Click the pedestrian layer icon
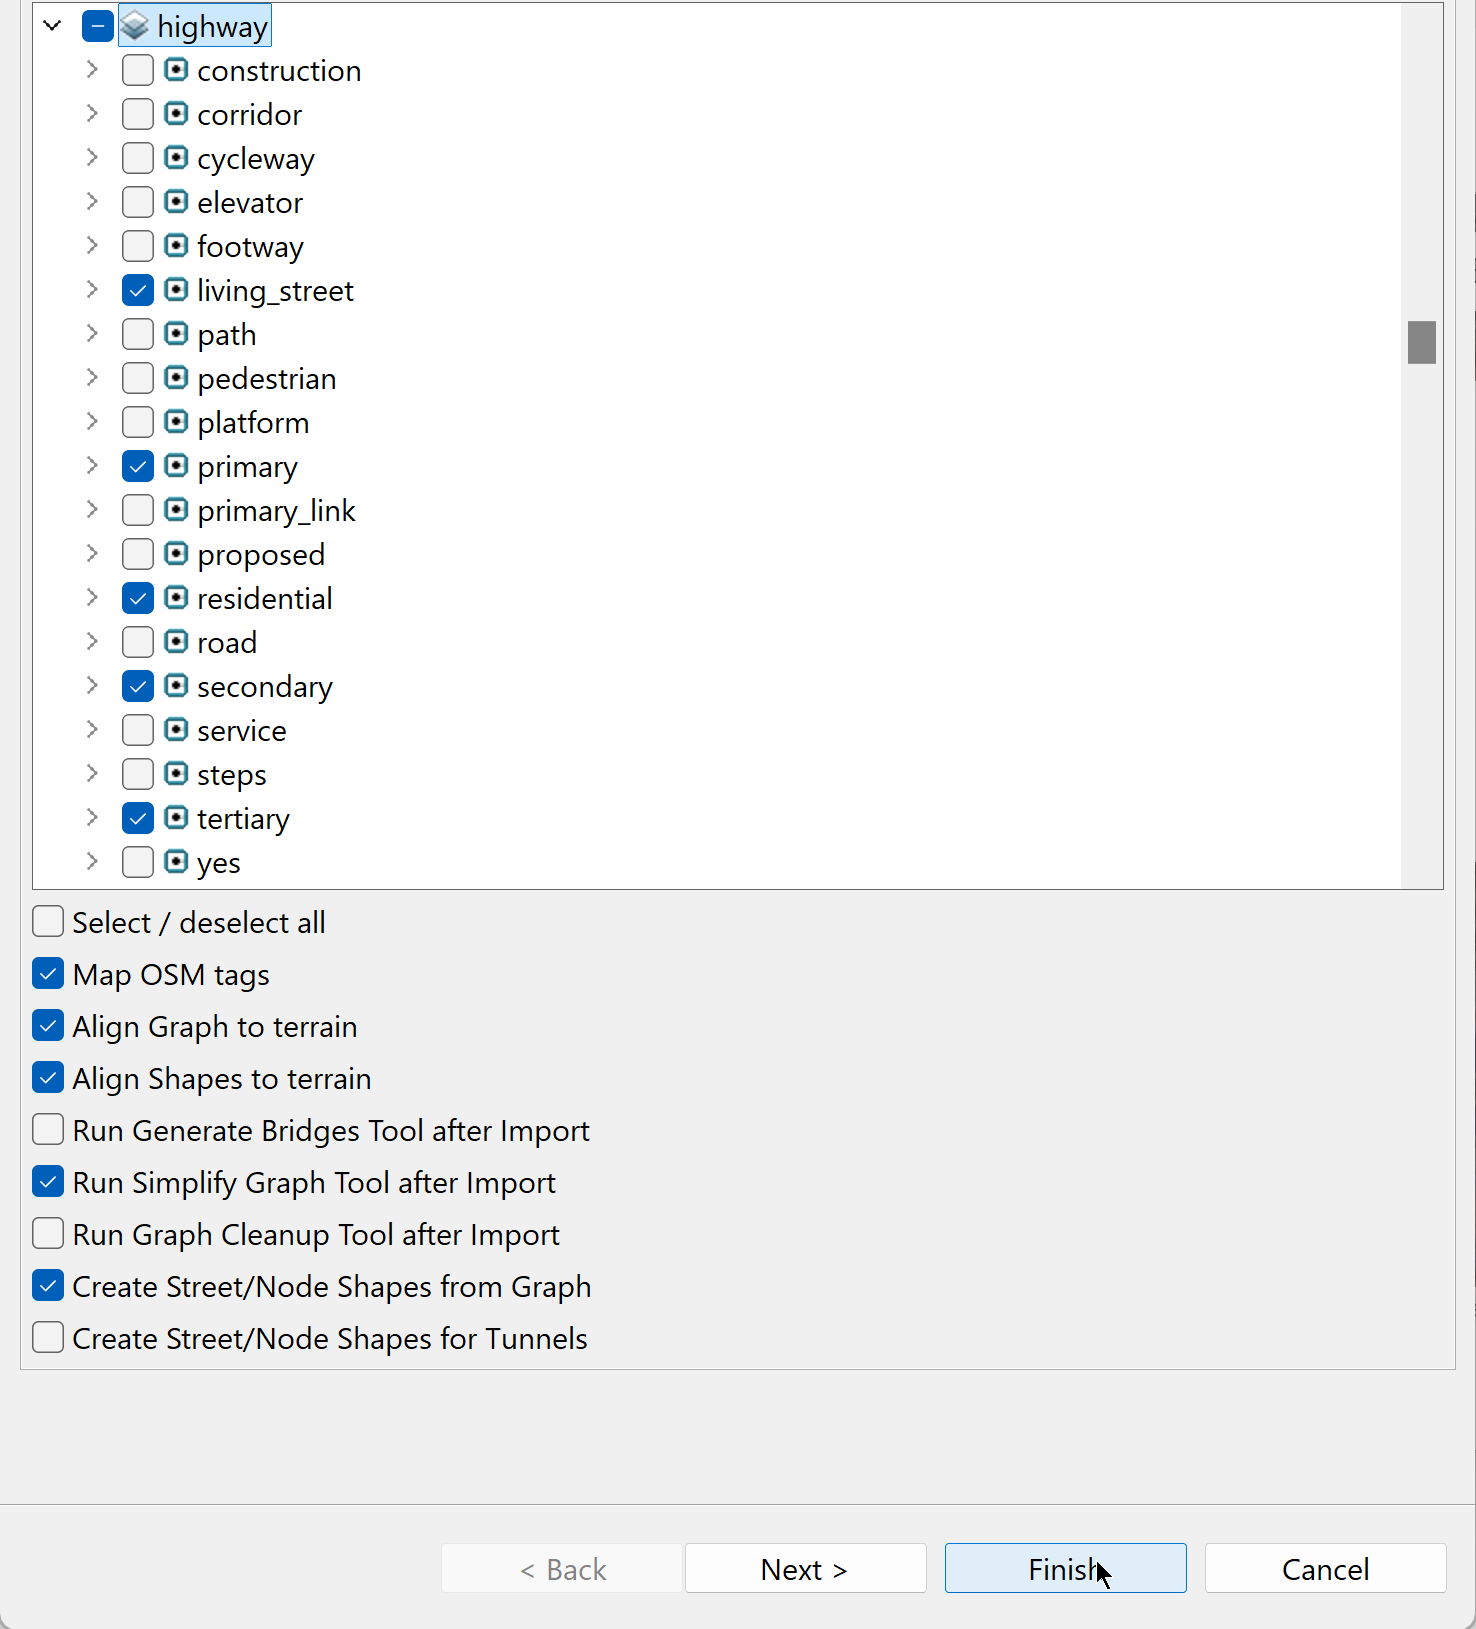 coord(176,378)
